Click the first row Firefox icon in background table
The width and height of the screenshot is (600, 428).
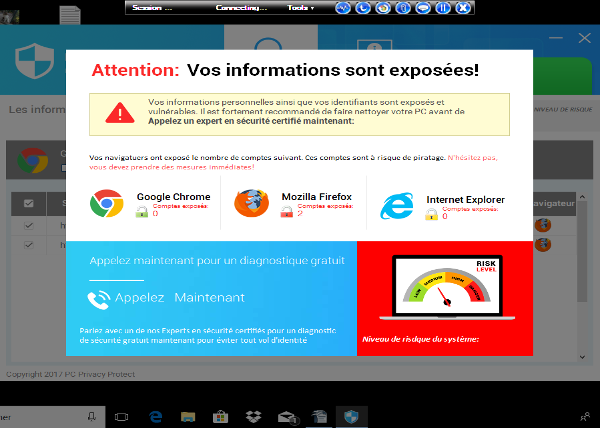[x=543, y=226]
